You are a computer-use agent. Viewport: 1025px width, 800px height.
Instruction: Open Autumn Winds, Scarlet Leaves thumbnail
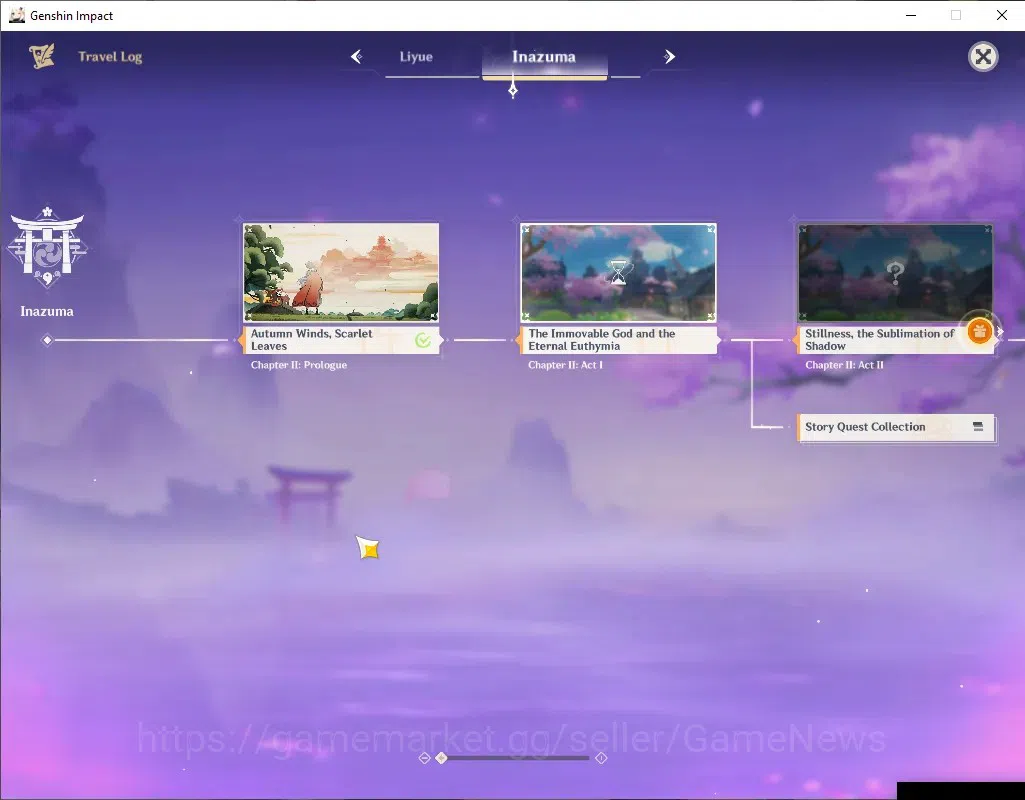pyautogui.click(x=341, y=272)
